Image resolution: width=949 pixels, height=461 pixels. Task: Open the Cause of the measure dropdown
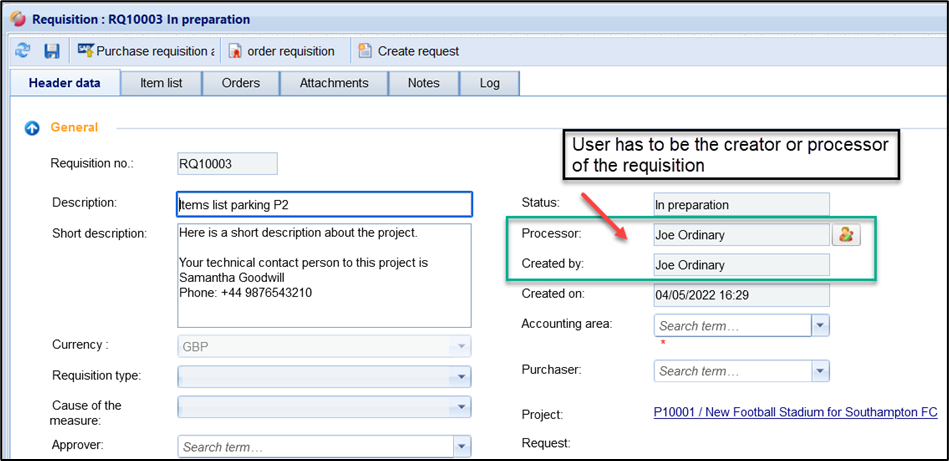tap(460, 407)
